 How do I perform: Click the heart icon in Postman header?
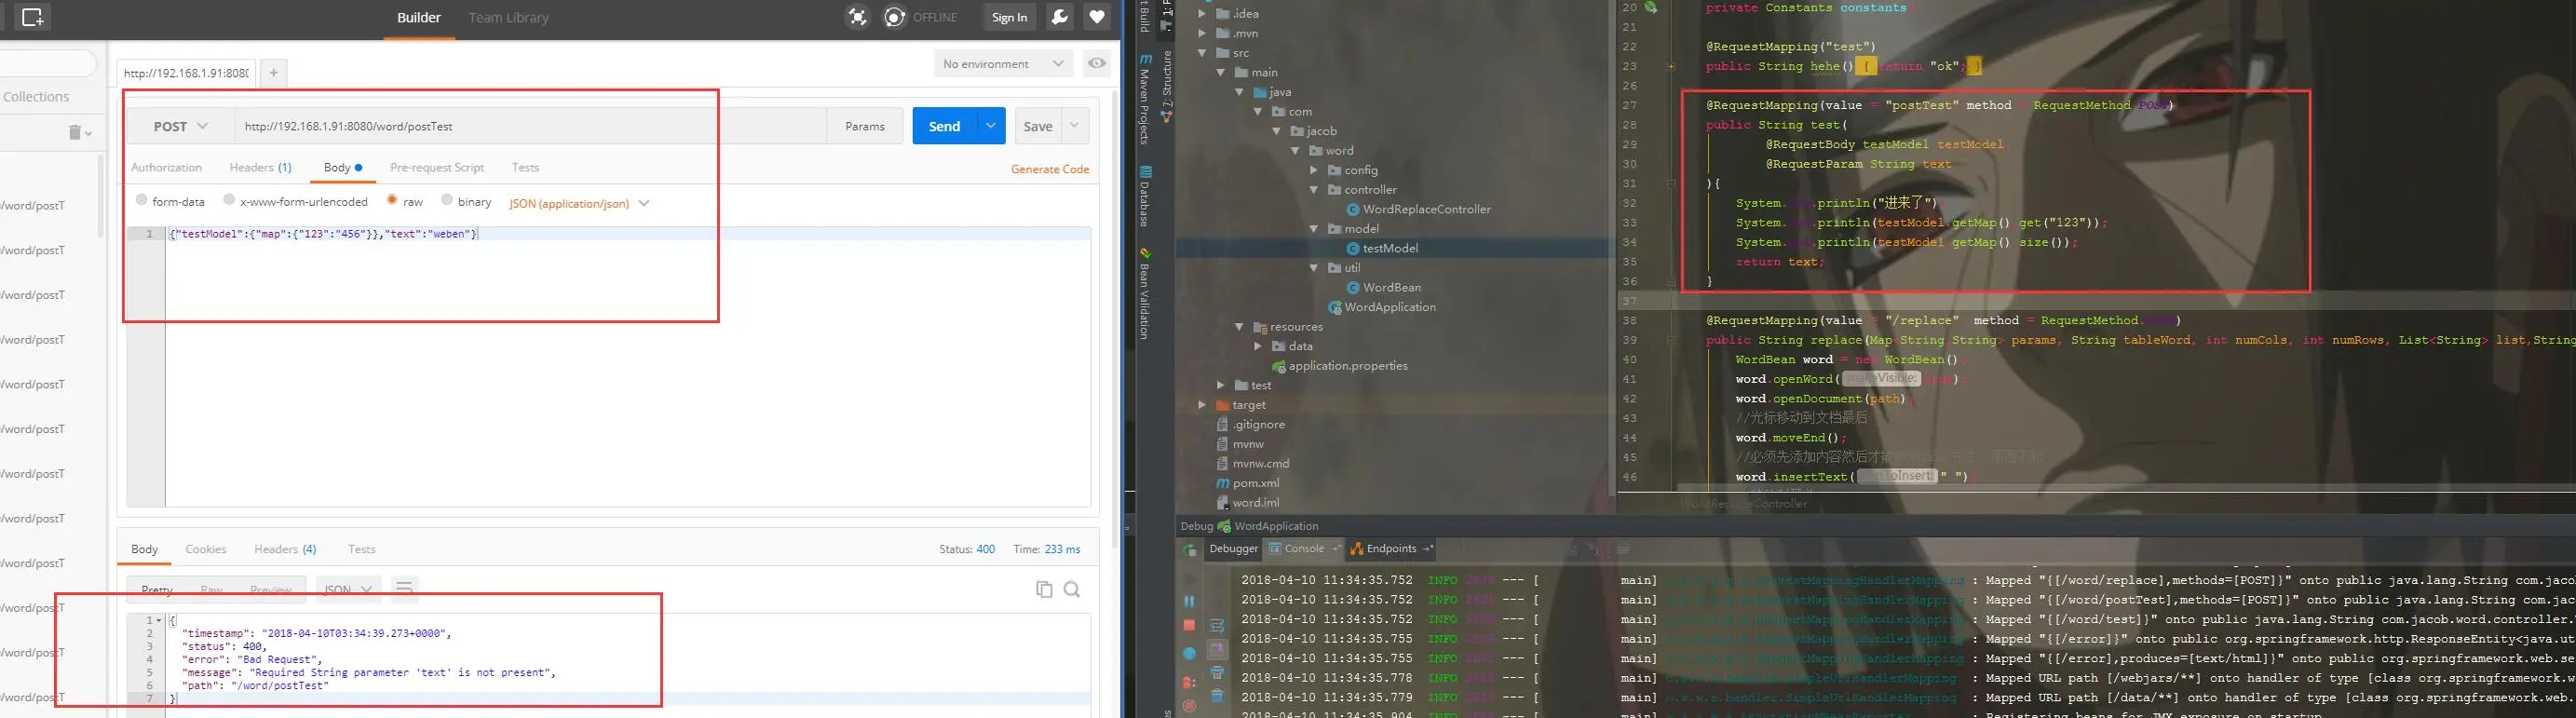(x=1097, y=17)
